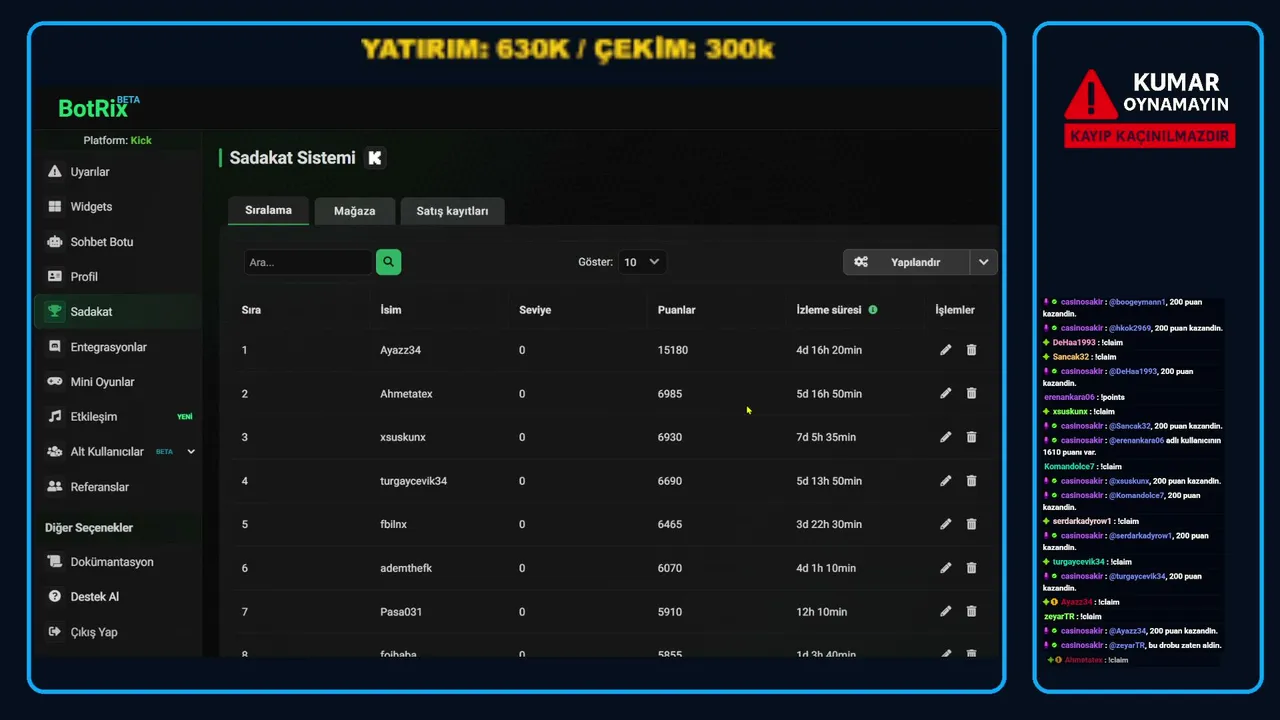Delete the Pasa031 row
This screenshot has height=720, width=1280.
[971, 611]
